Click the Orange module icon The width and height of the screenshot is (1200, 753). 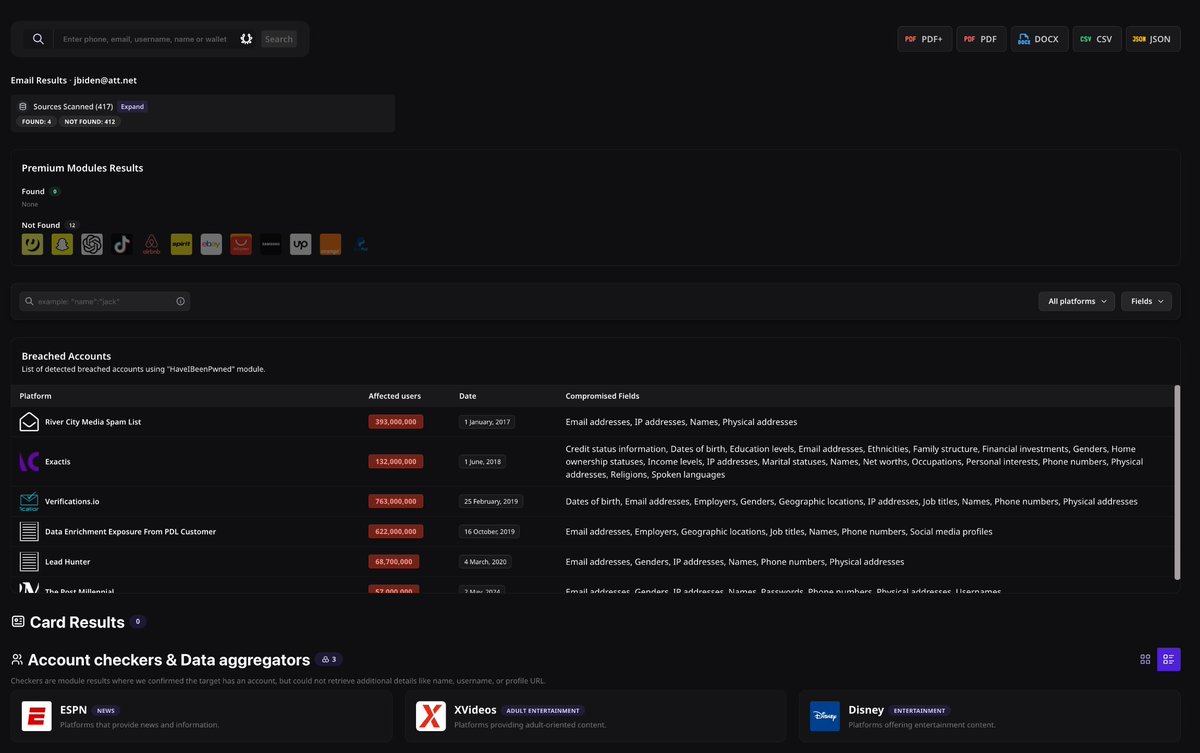pos(330,244)
